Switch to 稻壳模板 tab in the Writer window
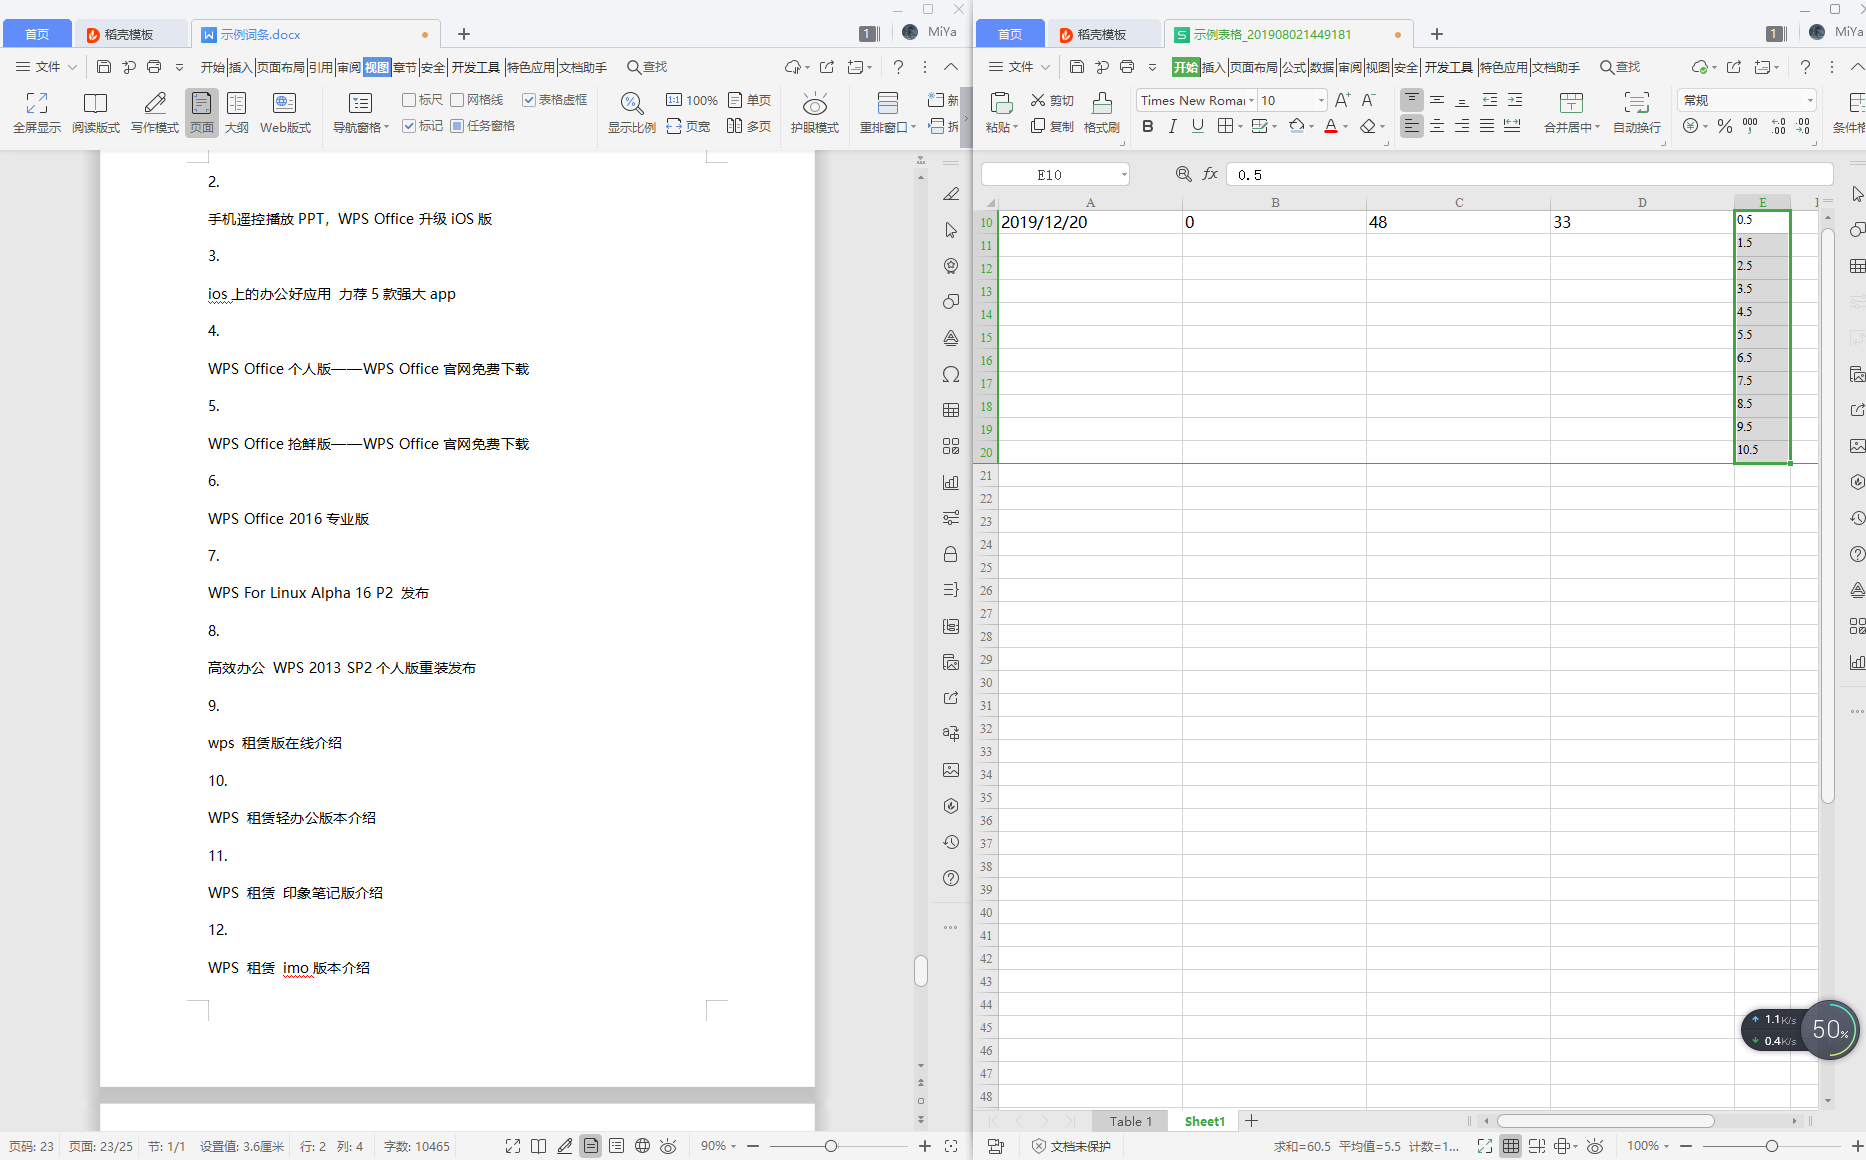Image resolution: width=1866 pixels, height=1160 pixels. click(130, 34)
